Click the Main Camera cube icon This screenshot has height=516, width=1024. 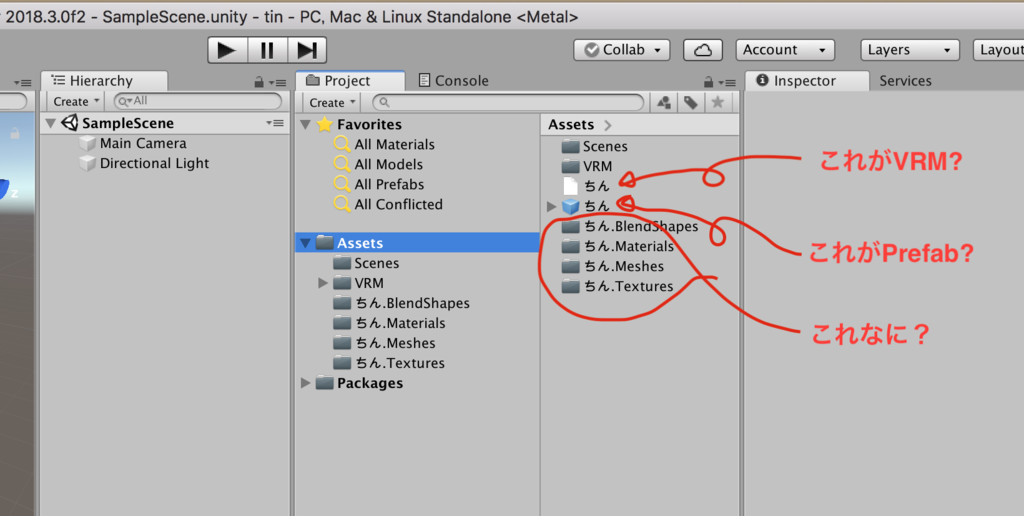click(88, 143)
